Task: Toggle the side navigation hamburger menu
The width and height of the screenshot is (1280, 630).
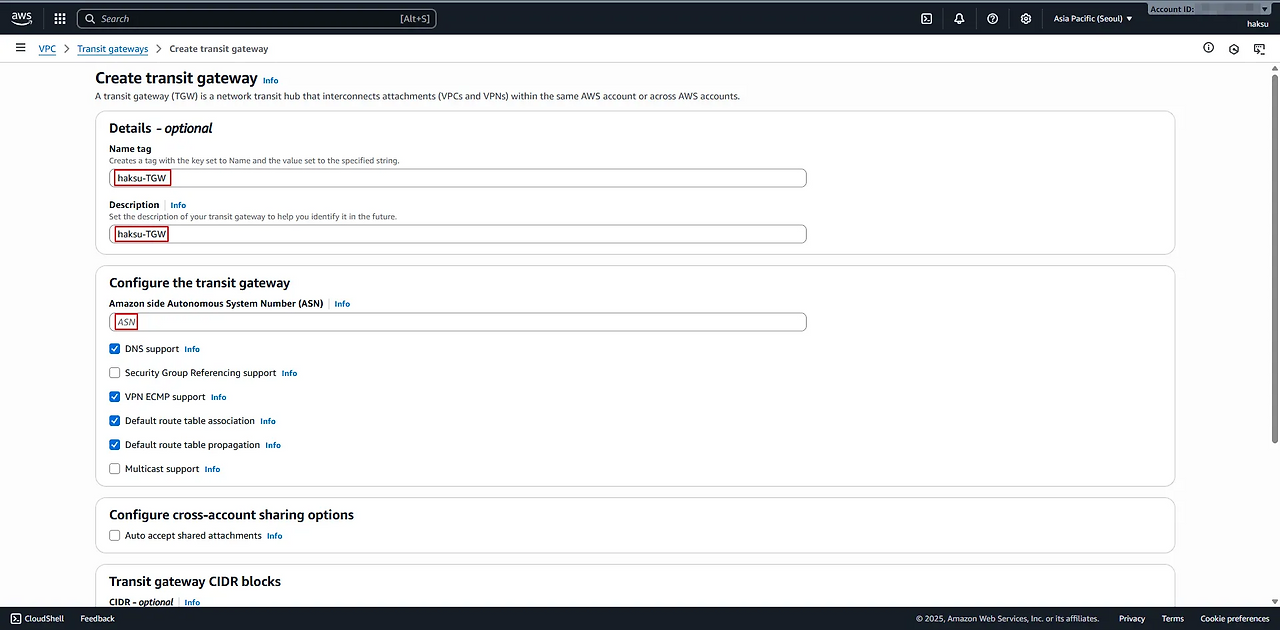Action: point(20,48)
